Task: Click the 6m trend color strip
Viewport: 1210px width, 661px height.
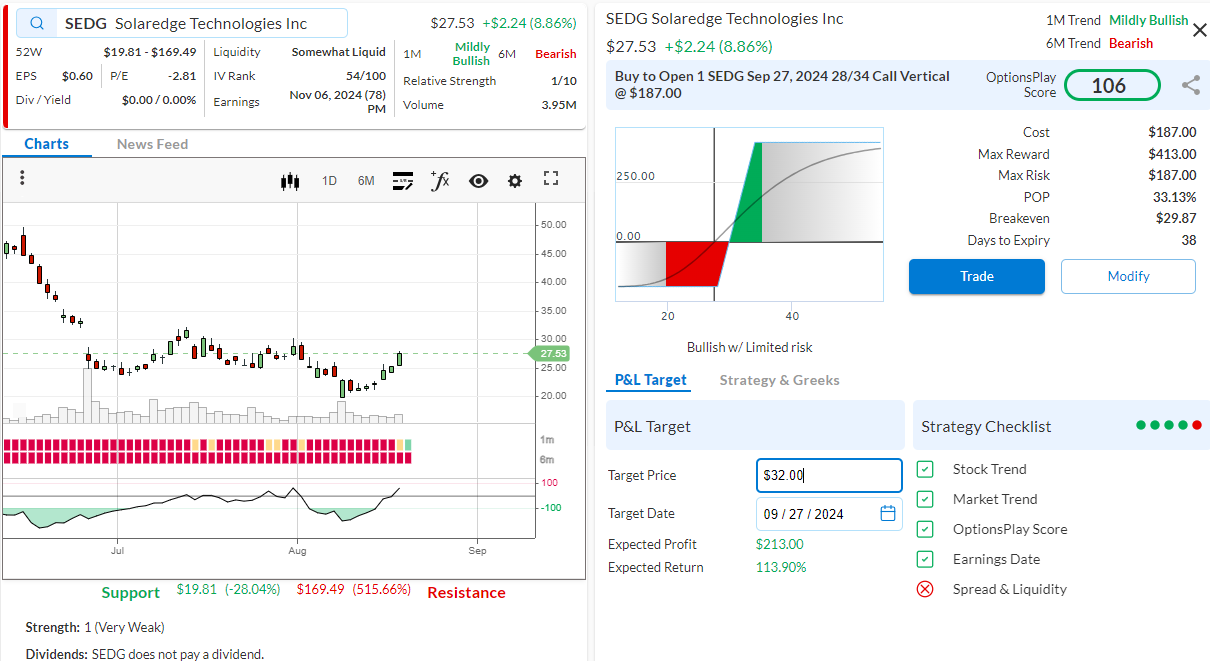Action: click(207, 458)
